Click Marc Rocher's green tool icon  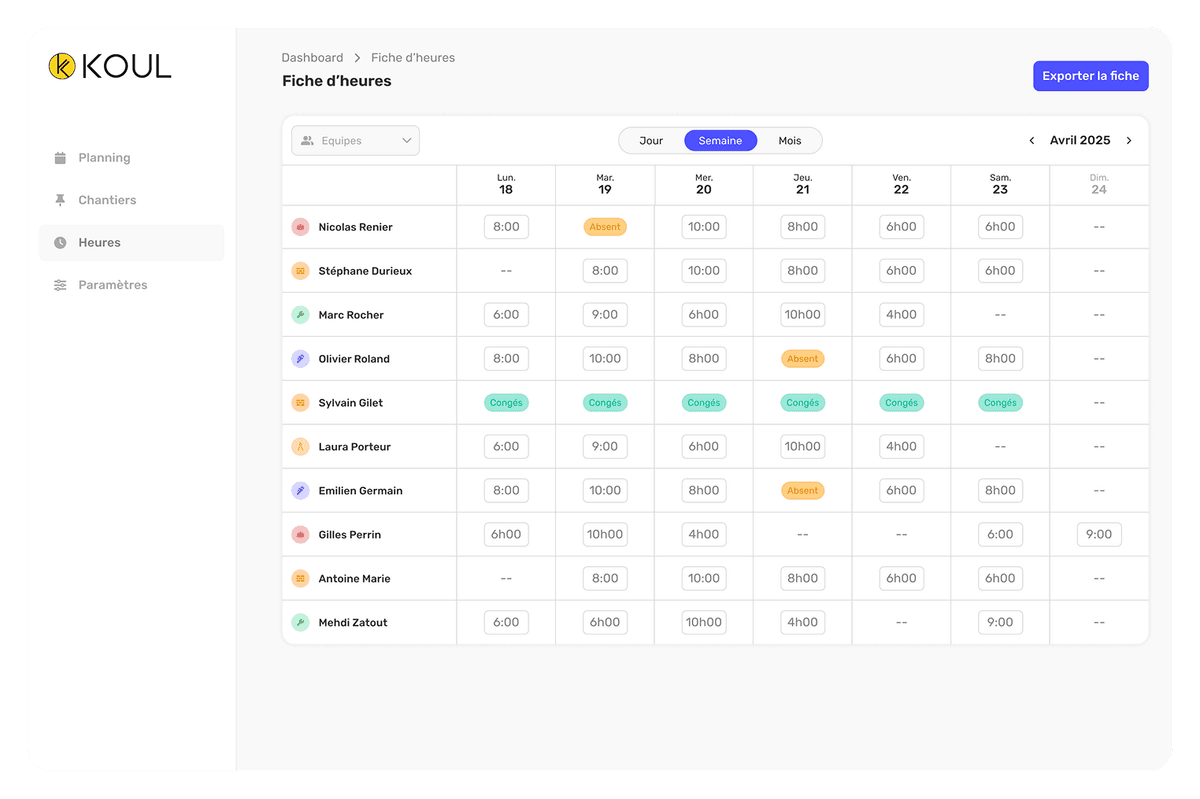pos(300,315)
